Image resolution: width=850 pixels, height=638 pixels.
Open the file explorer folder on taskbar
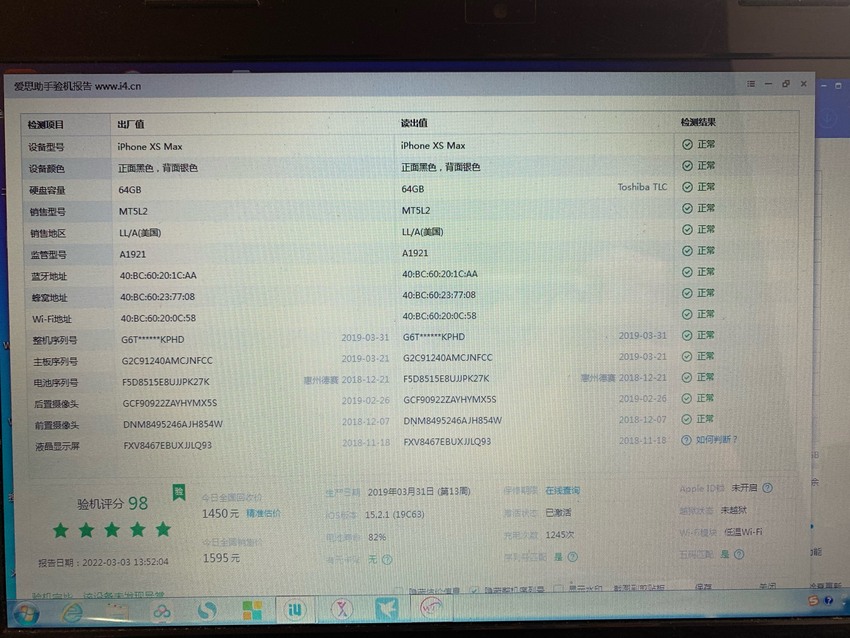117,611
